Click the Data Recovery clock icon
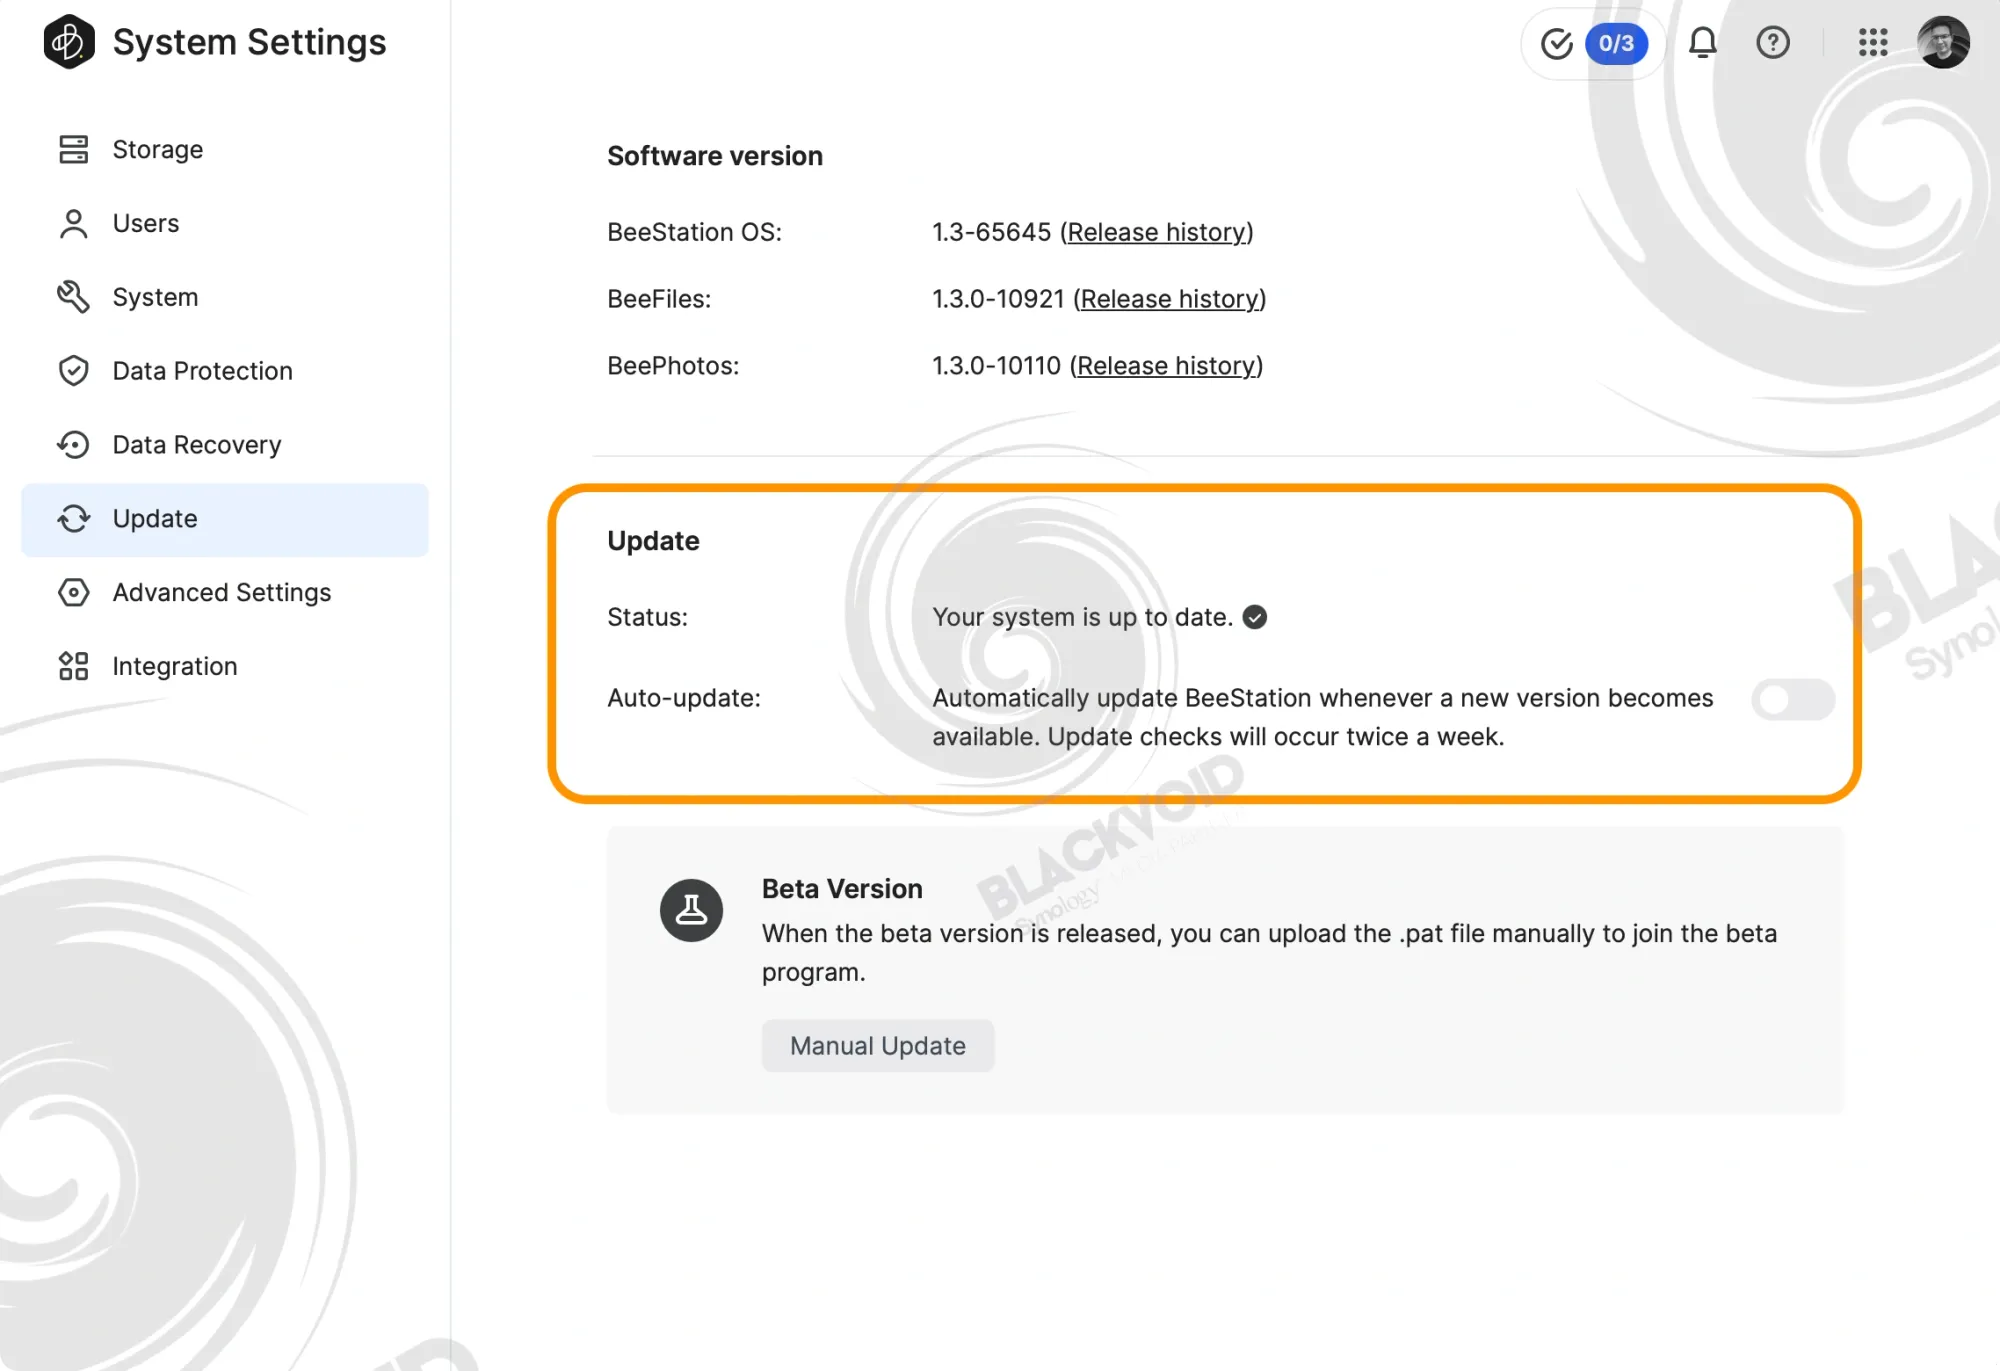2000x1371 pixels. [73, 445]
